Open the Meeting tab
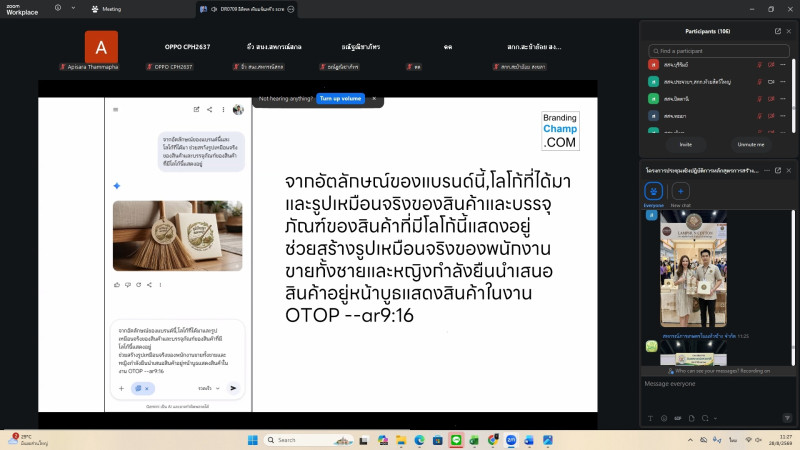 click(106, 9)
